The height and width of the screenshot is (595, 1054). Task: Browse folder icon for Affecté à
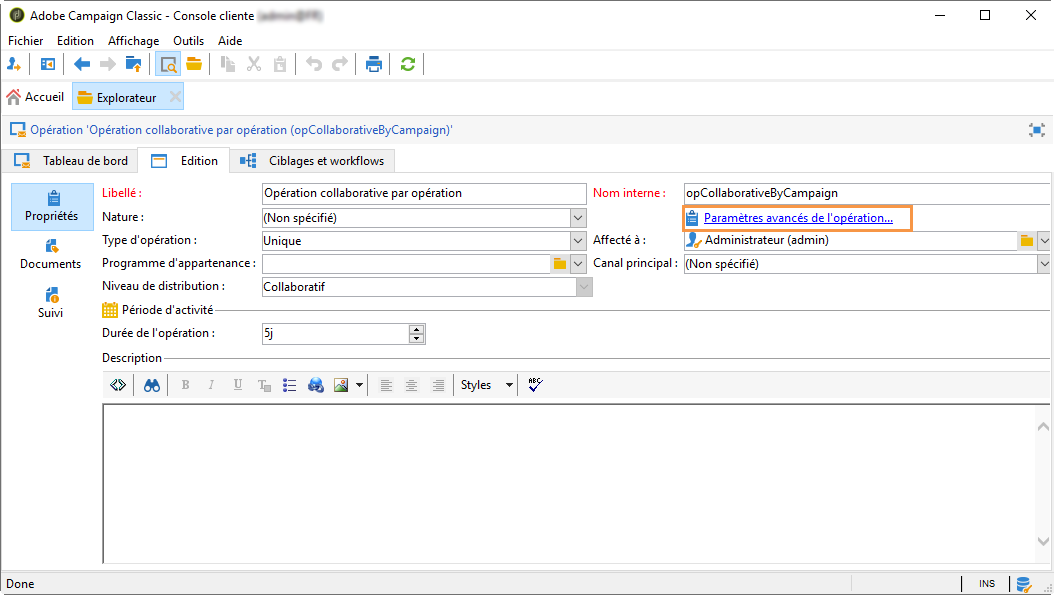tap(1026, 241)
